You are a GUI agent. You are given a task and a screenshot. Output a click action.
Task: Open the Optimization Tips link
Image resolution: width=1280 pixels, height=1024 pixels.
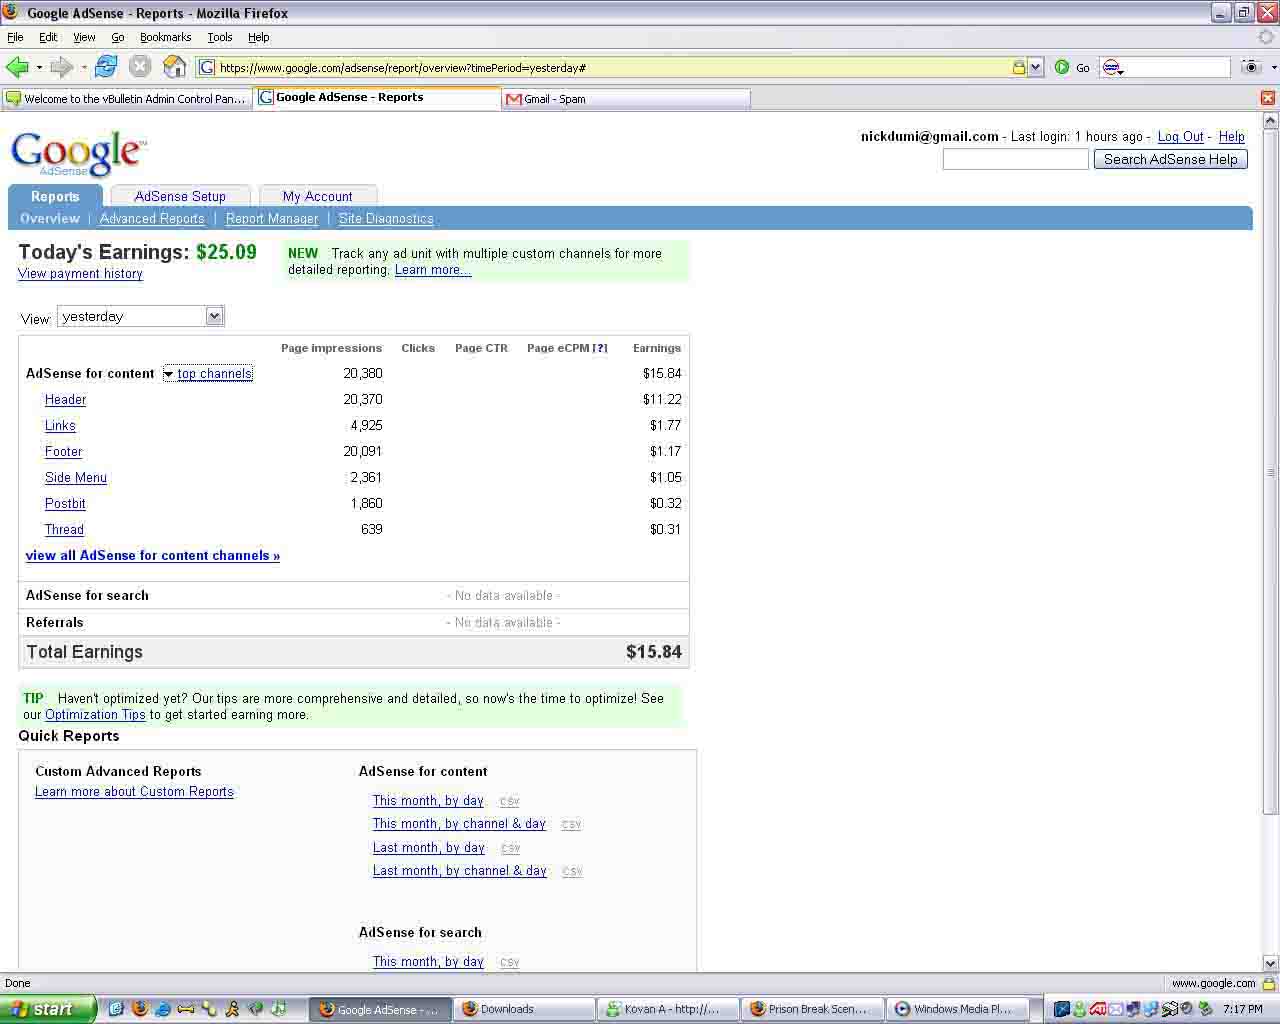click(95, 714)
